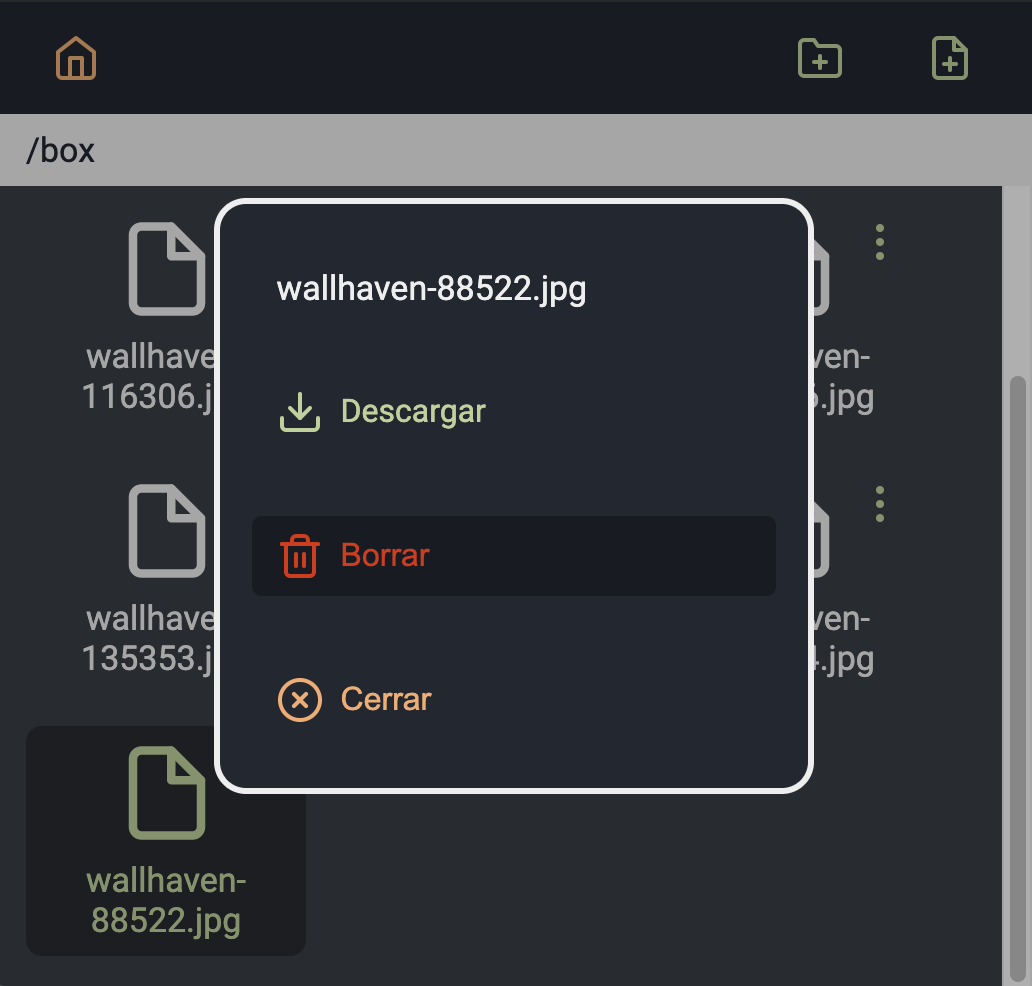Choose Descargar from the file menu
The image size is (1032, 986).
click(413, 412)
